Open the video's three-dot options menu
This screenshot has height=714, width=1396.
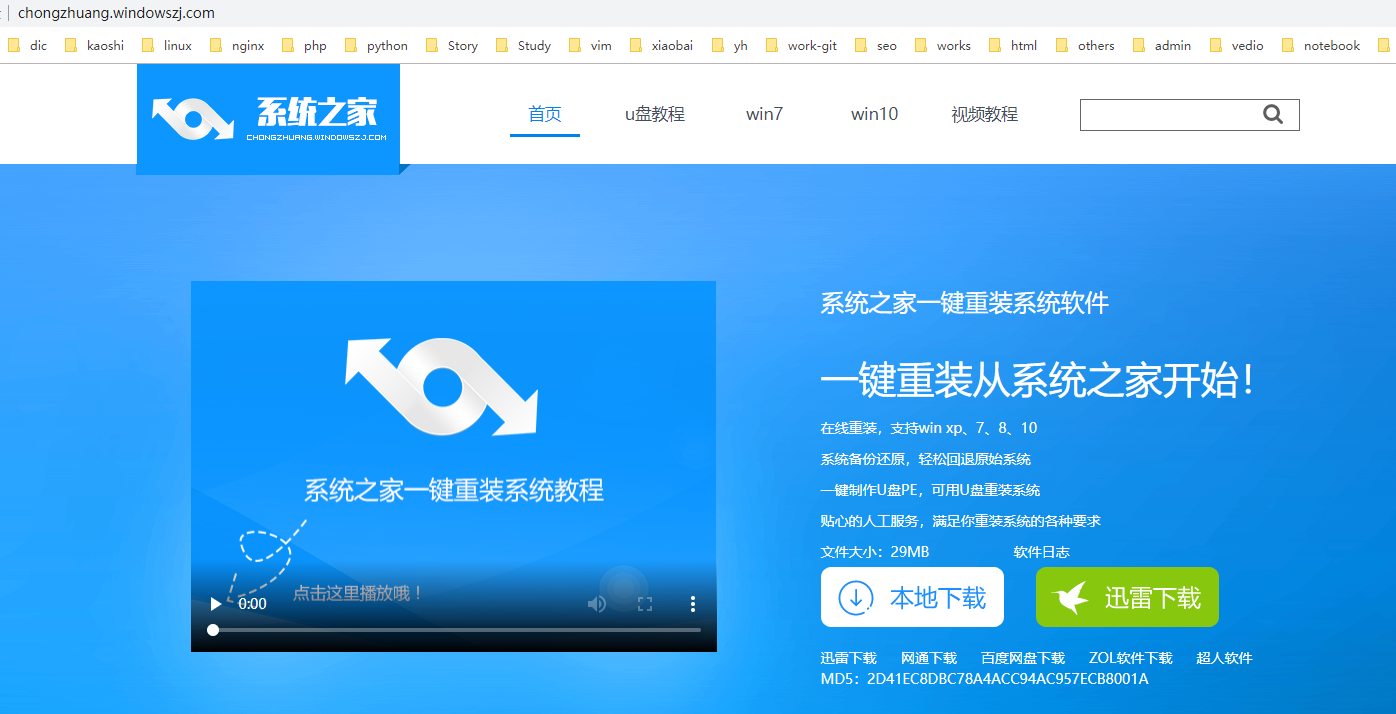point(692,604)
